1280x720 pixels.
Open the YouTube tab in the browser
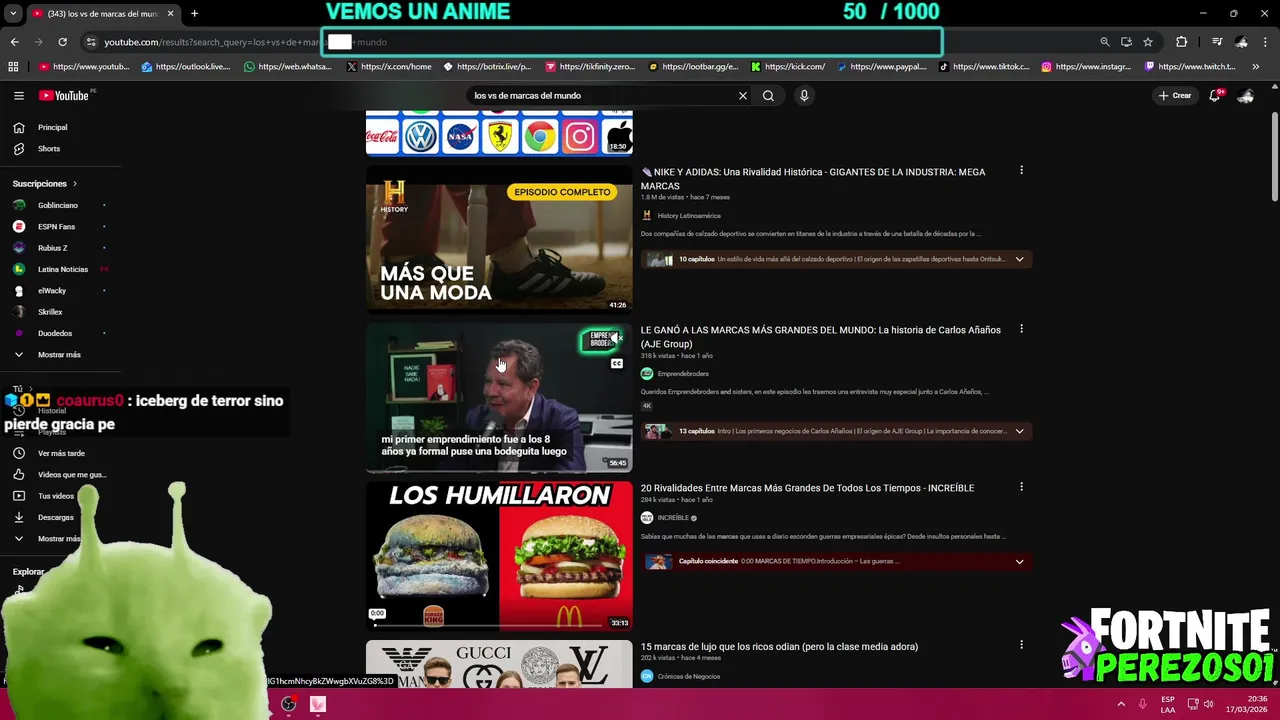[102, 13]
